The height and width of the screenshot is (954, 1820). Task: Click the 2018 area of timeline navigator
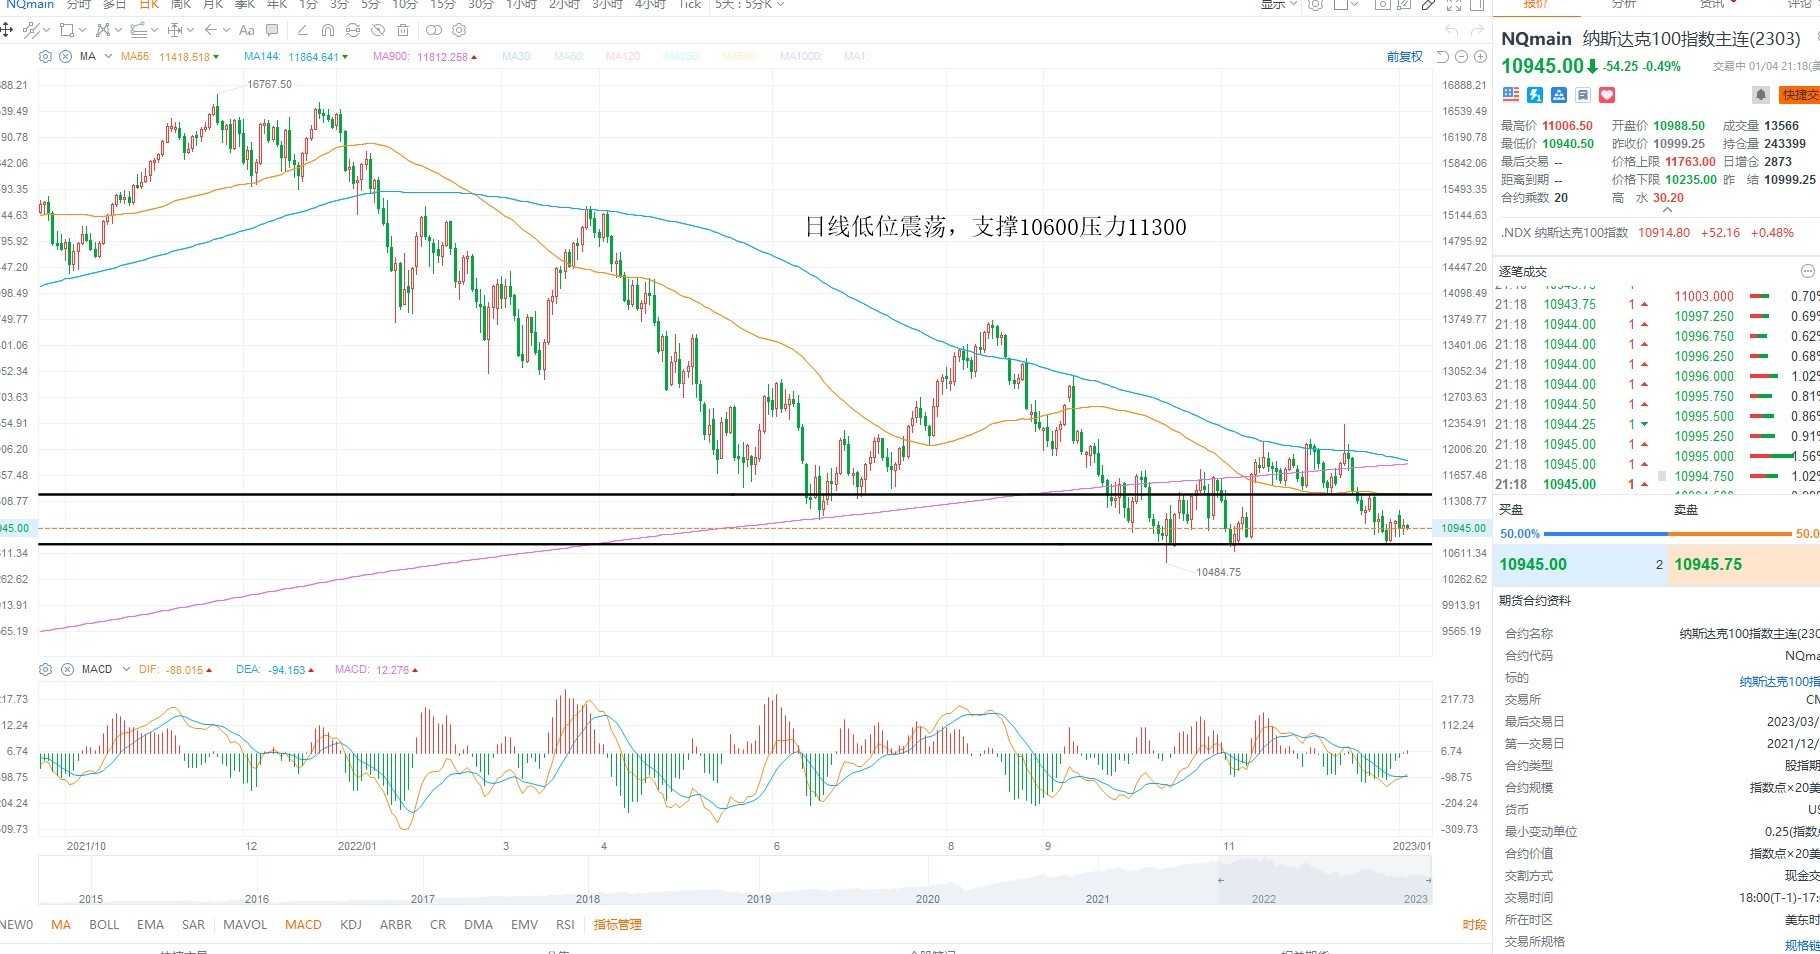(588, 898)
